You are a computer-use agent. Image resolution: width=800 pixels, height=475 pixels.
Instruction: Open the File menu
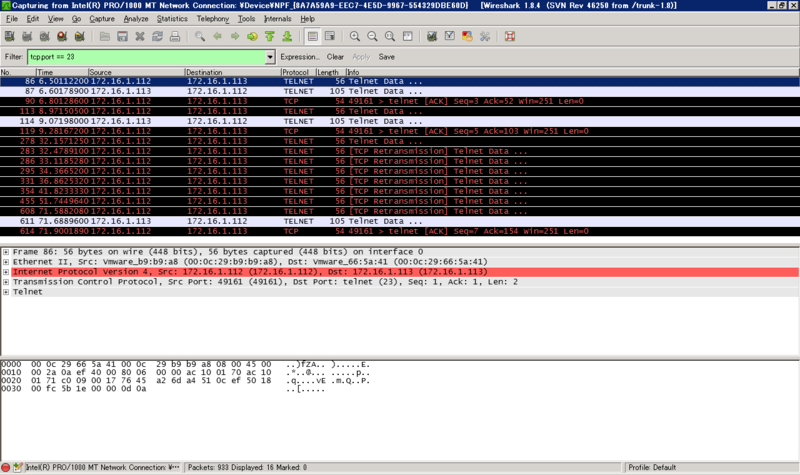click(x=12, y=19)
